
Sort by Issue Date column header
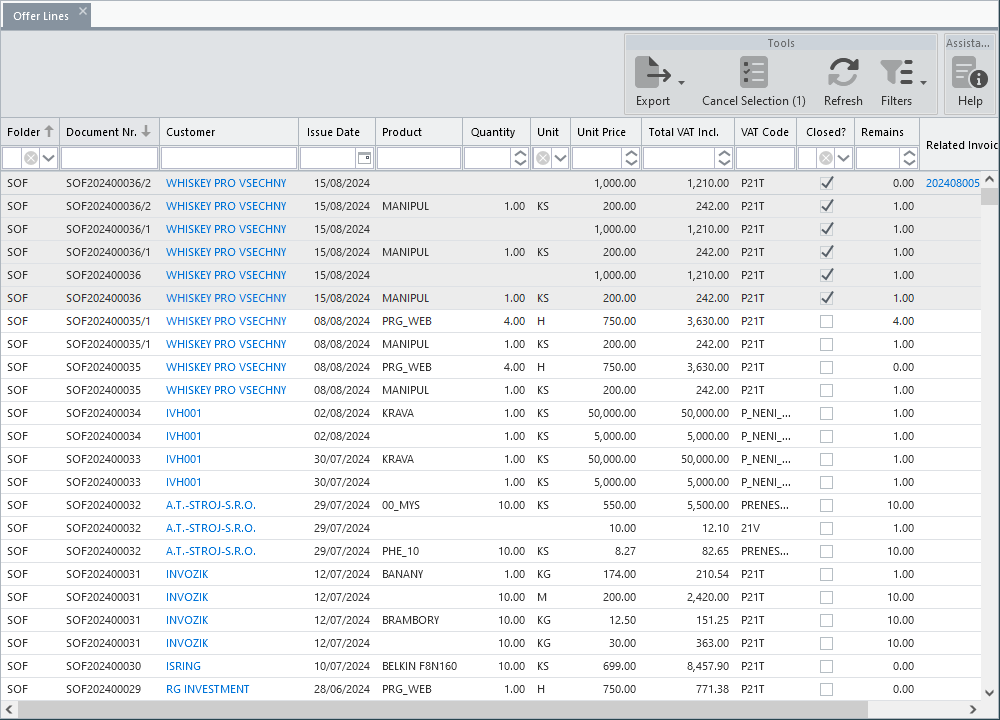tap(337, 132)
